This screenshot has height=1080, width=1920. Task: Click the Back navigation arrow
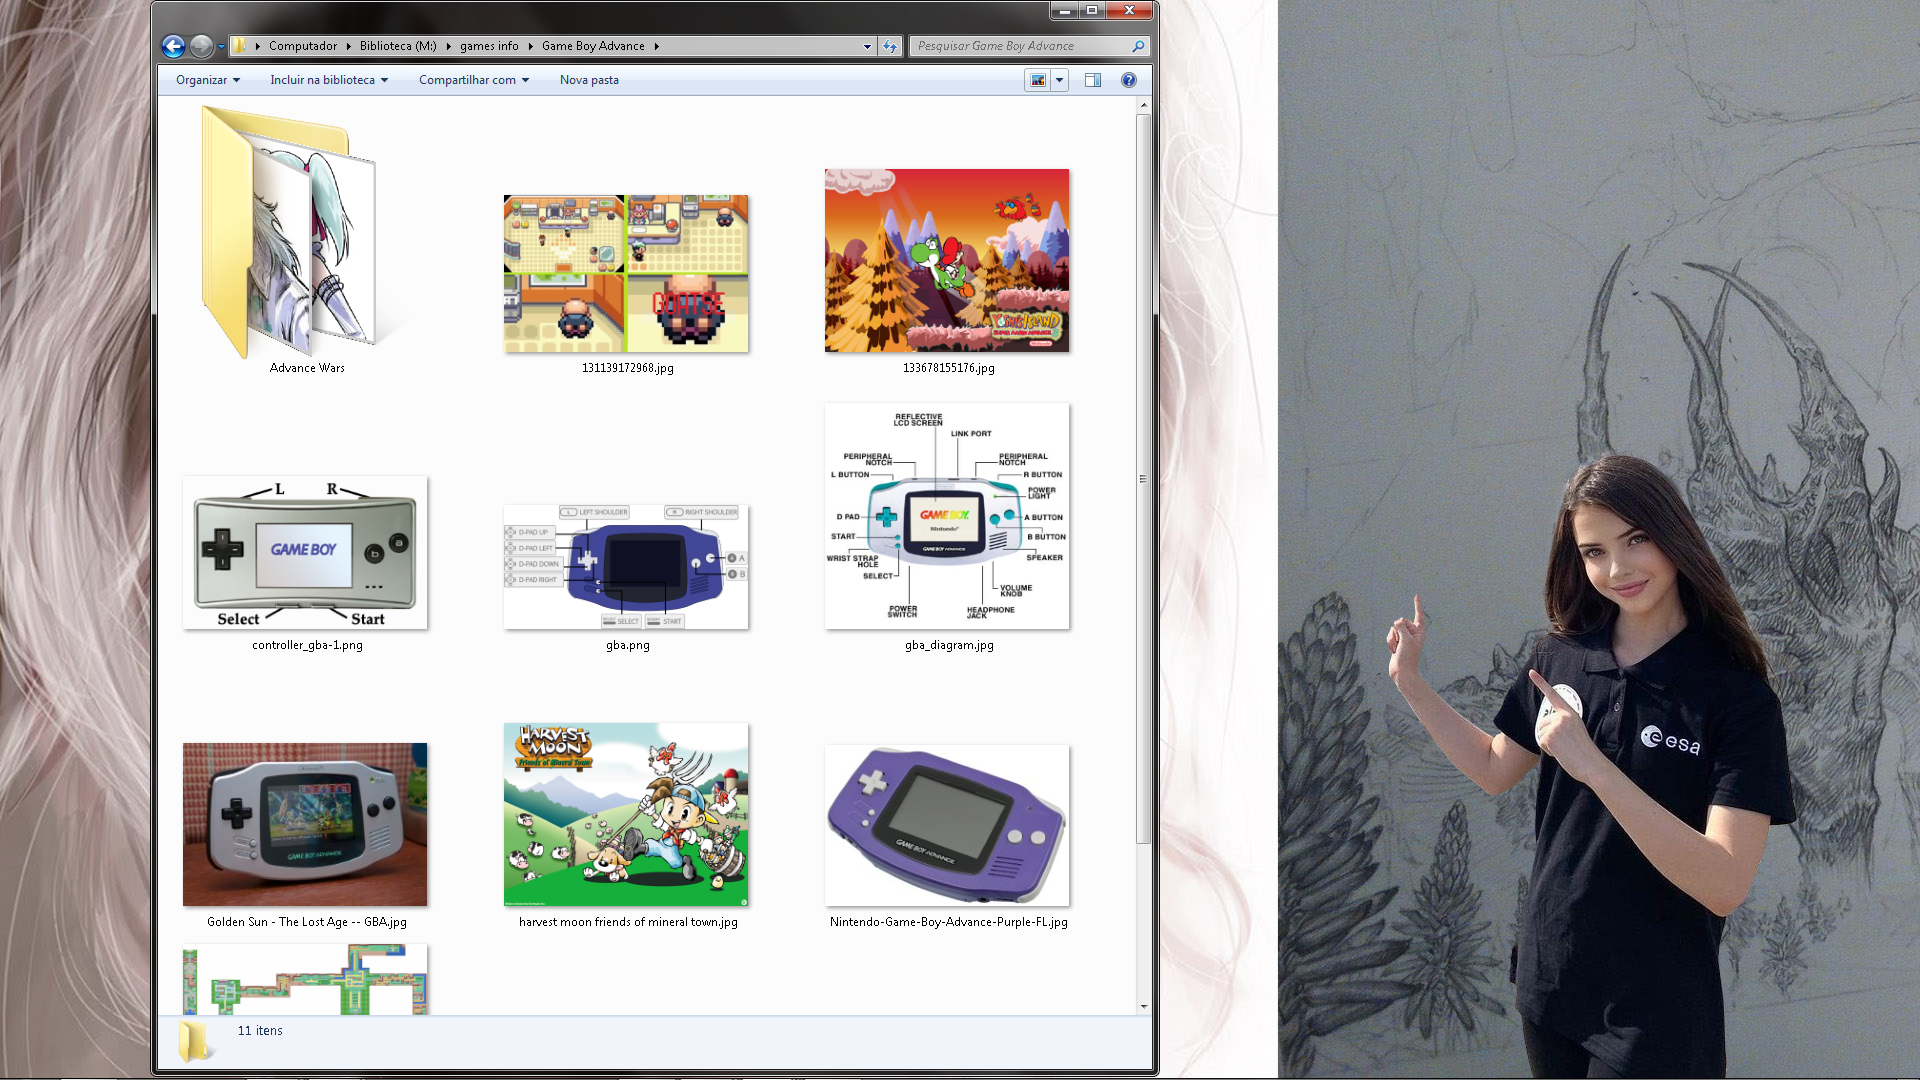pyautogui.click(x=173, y=46)
